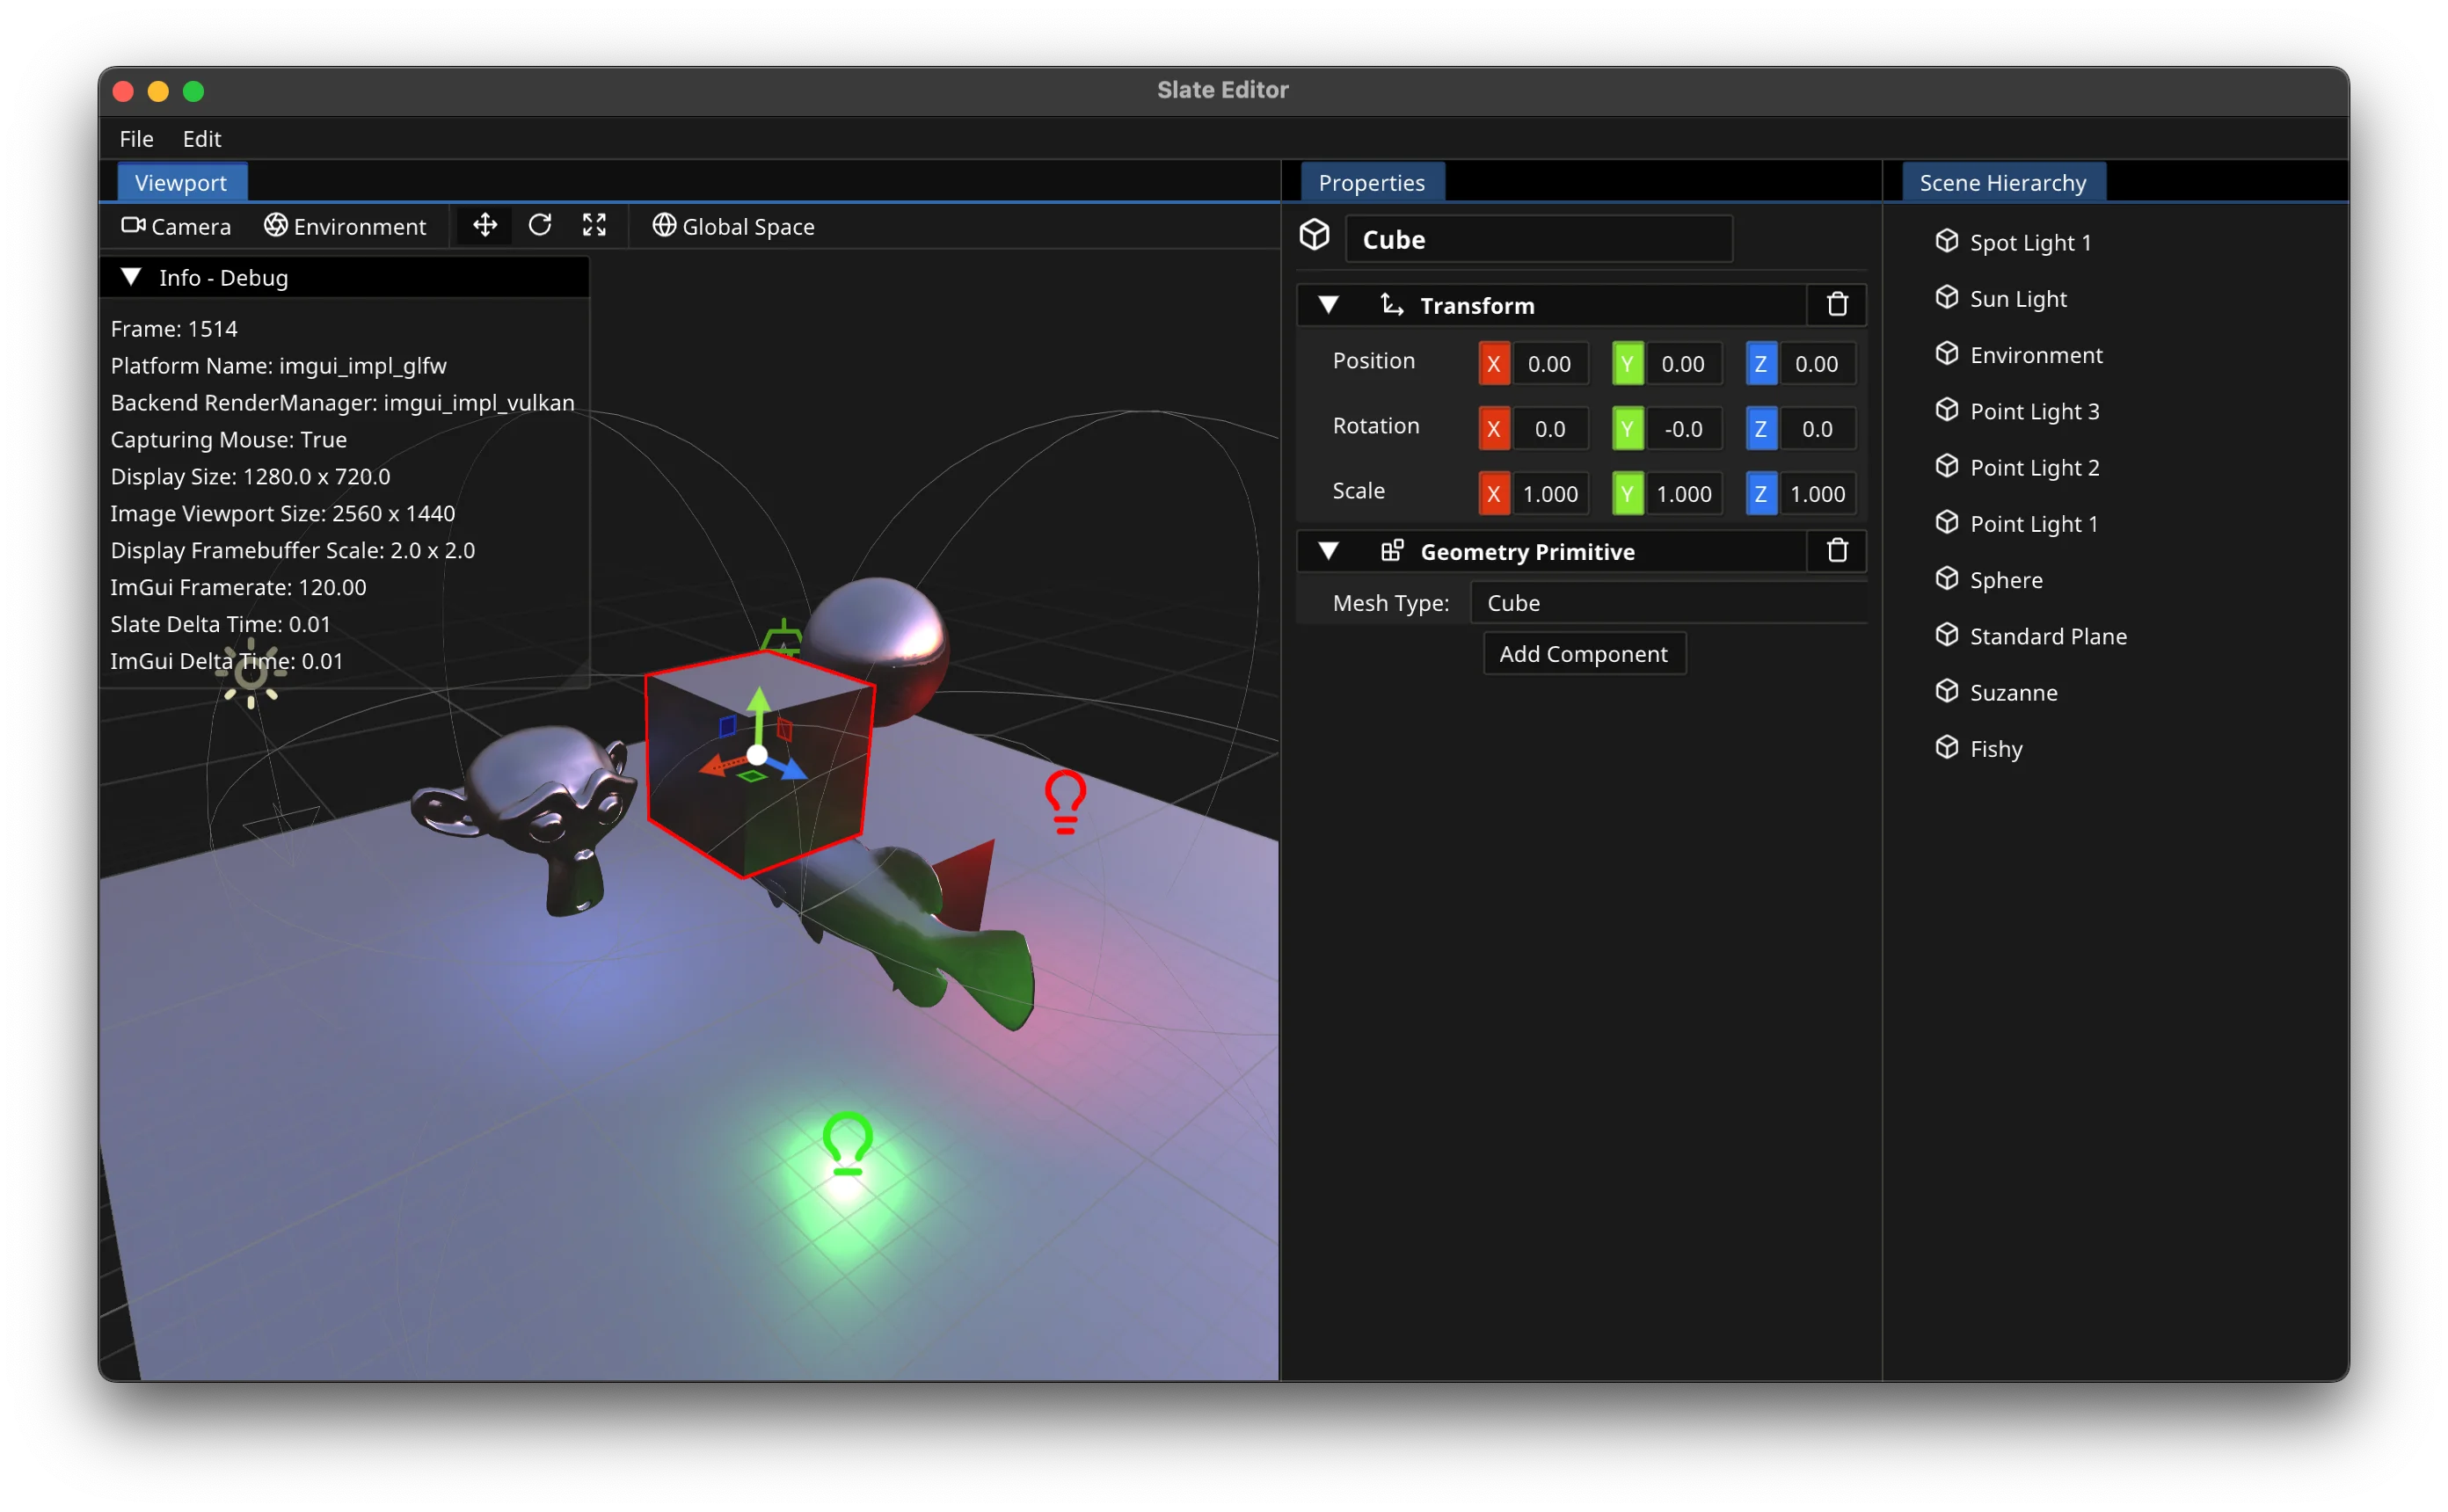Click the Position Y value field
Image resolution: width=2448 pixels, height=1512 pixels.
point(1683,364)
